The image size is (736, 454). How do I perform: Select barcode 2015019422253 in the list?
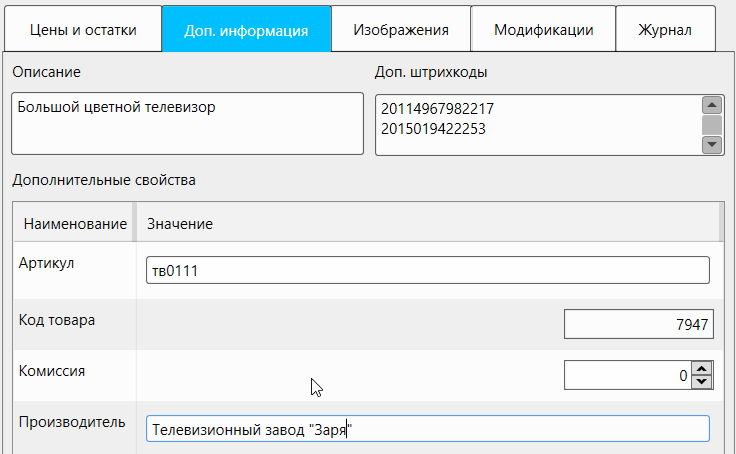[434, 128]
